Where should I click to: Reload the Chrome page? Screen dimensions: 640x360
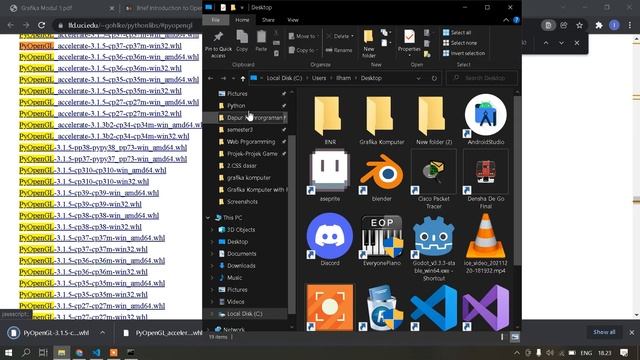pos(42,25)
